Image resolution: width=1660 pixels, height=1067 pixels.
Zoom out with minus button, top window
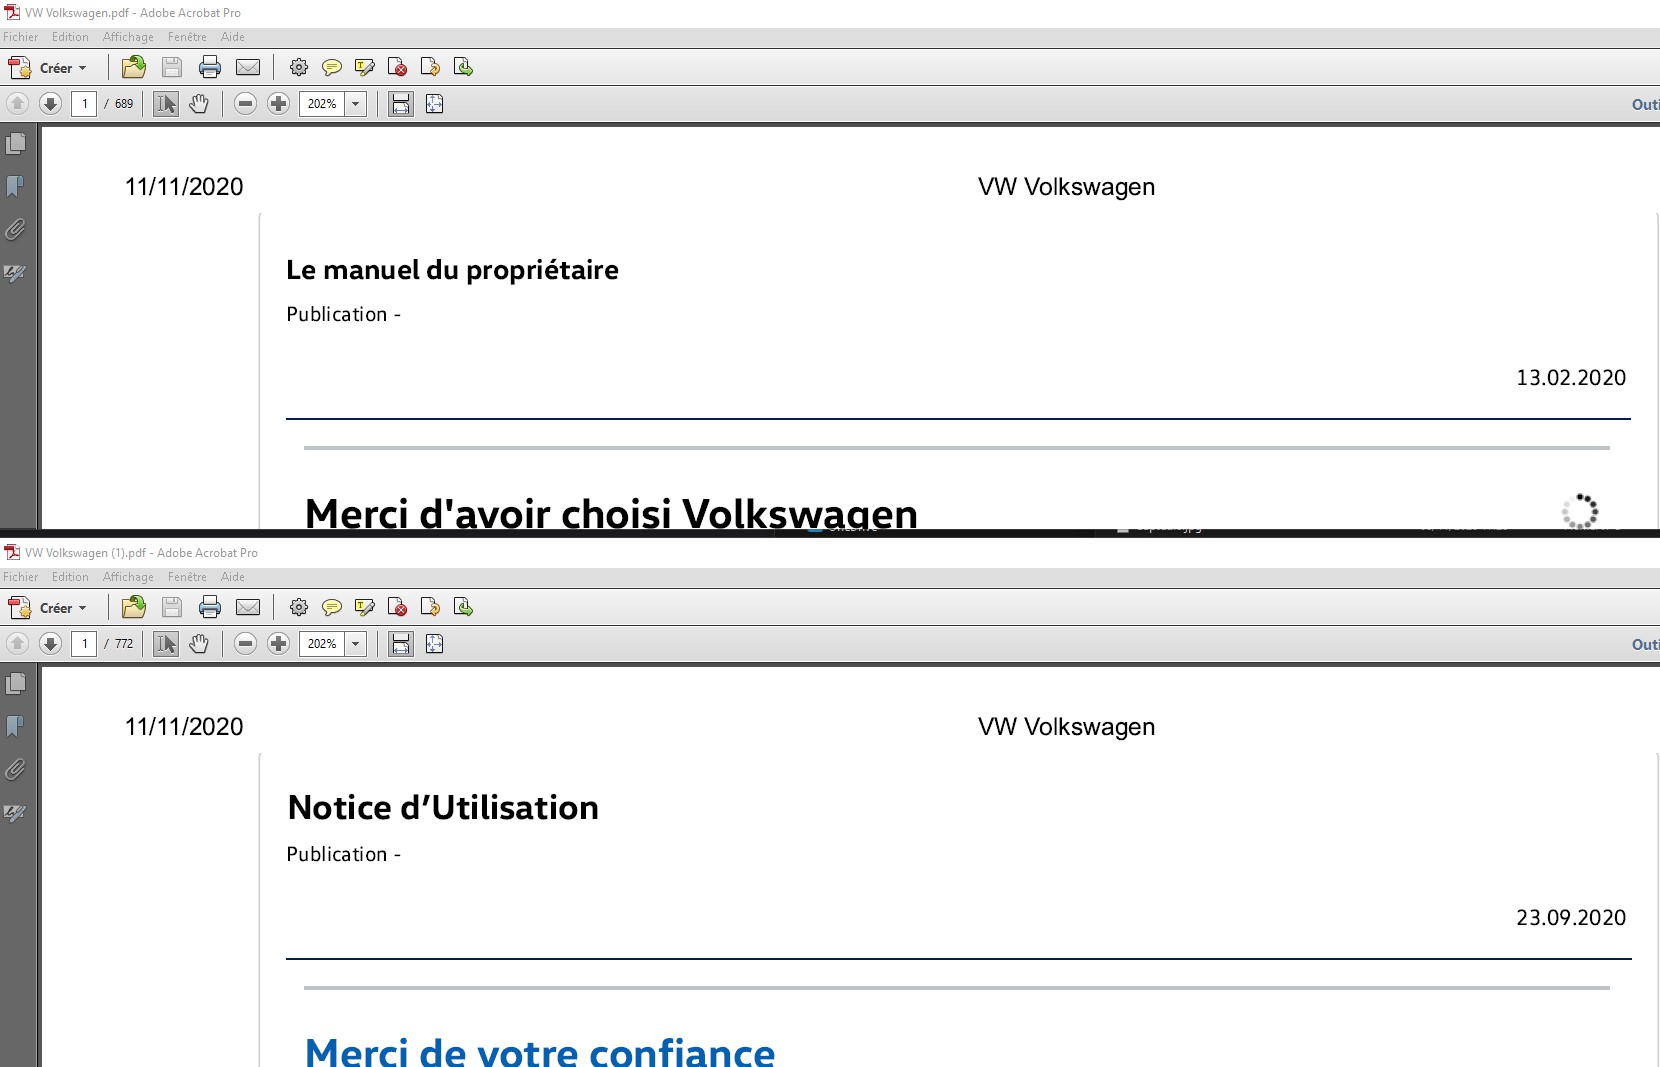(x=246, y=103)
